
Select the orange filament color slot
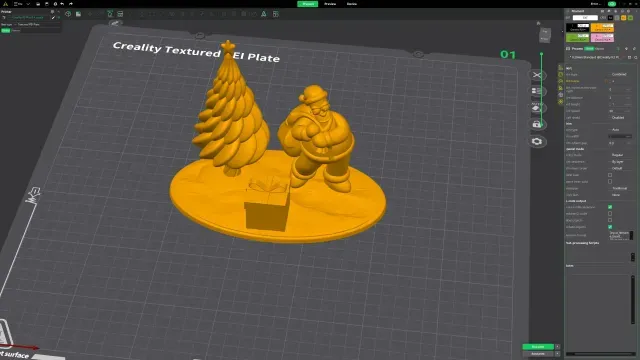point(602,28)
